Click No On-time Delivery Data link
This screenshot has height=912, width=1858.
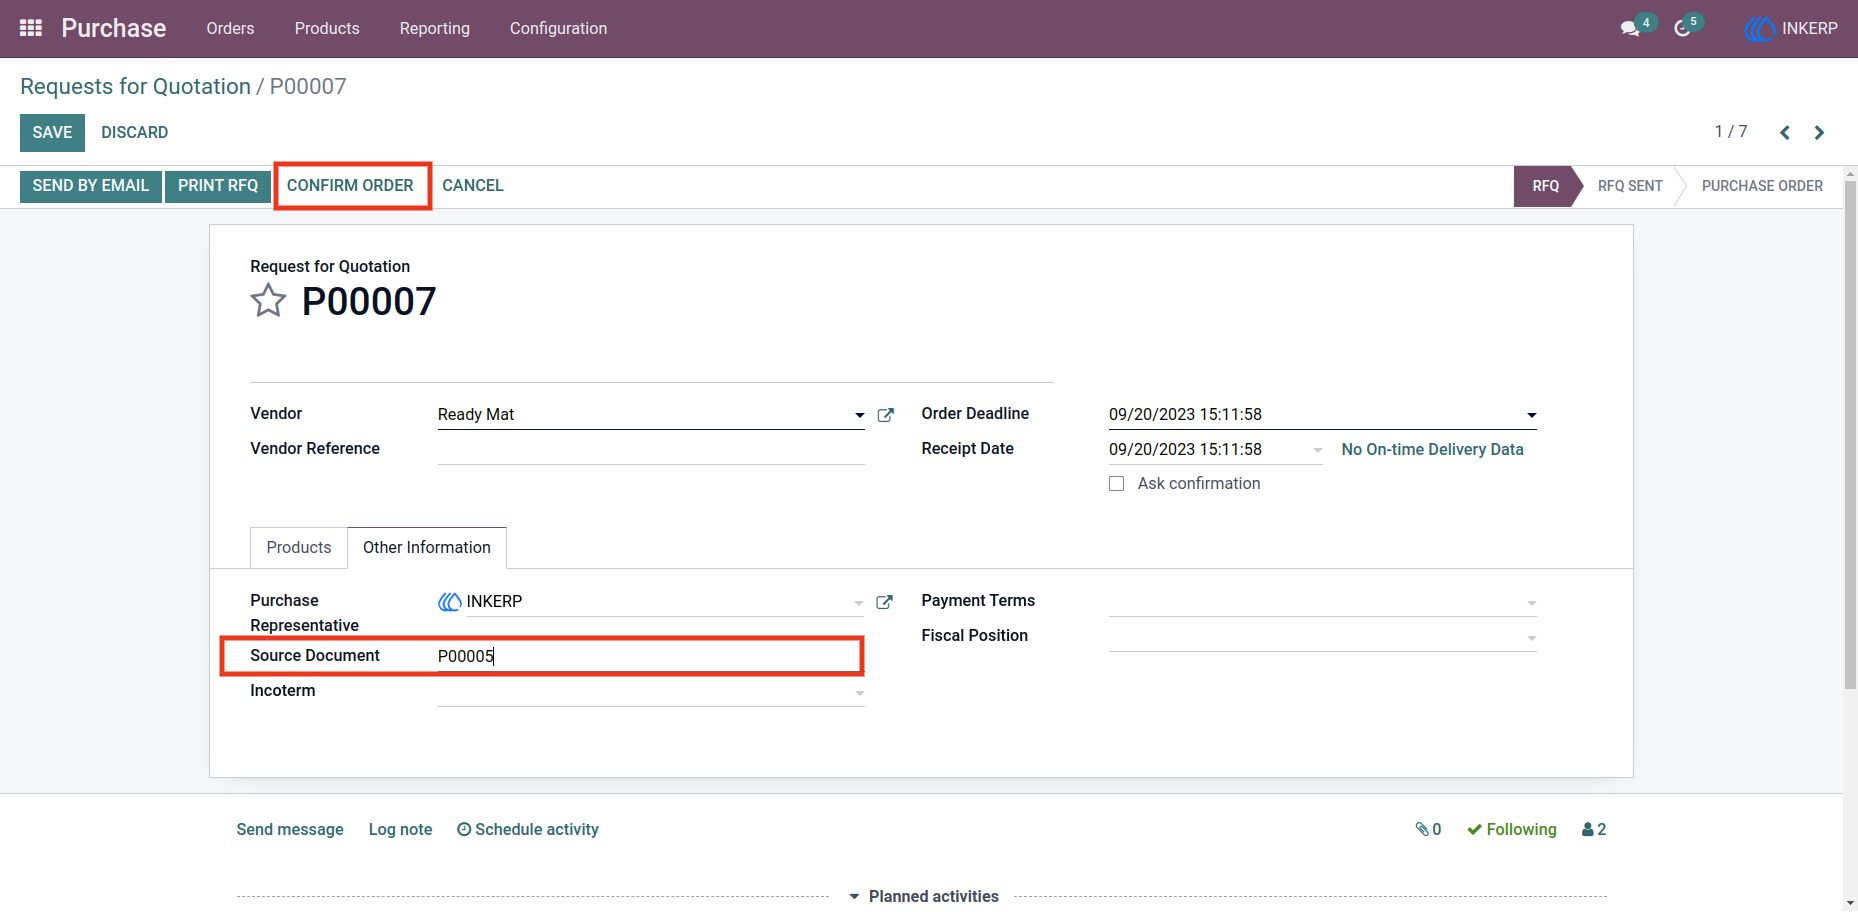1432,449
